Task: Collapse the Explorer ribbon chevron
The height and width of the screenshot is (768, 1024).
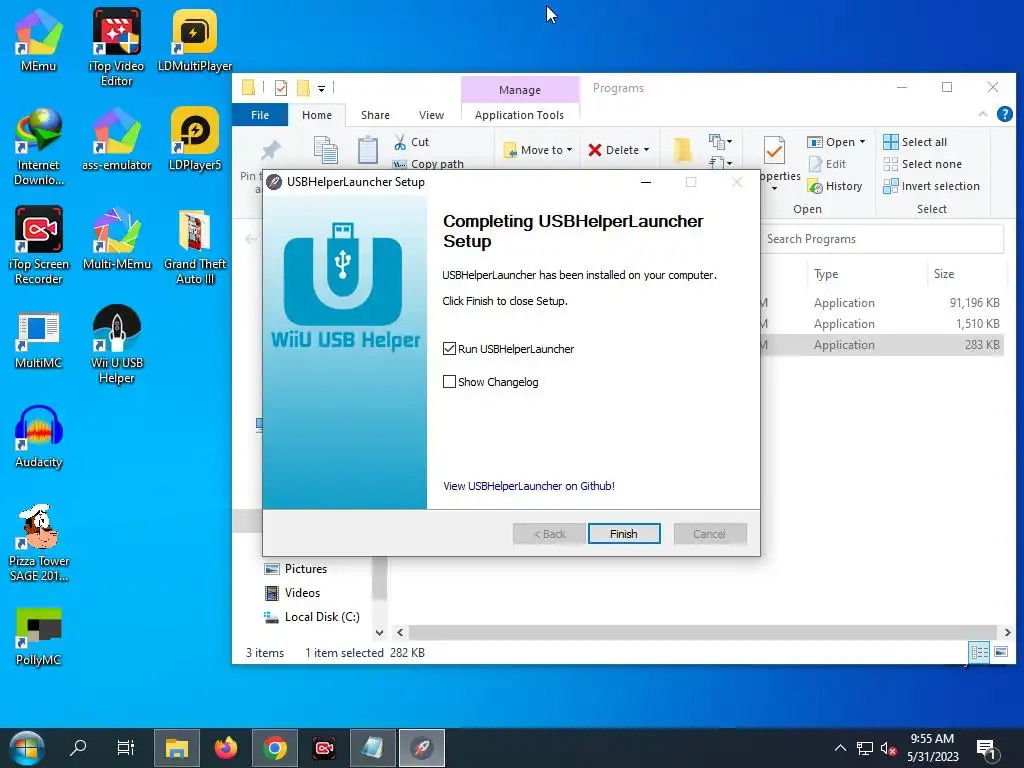Action: (983, 114)
